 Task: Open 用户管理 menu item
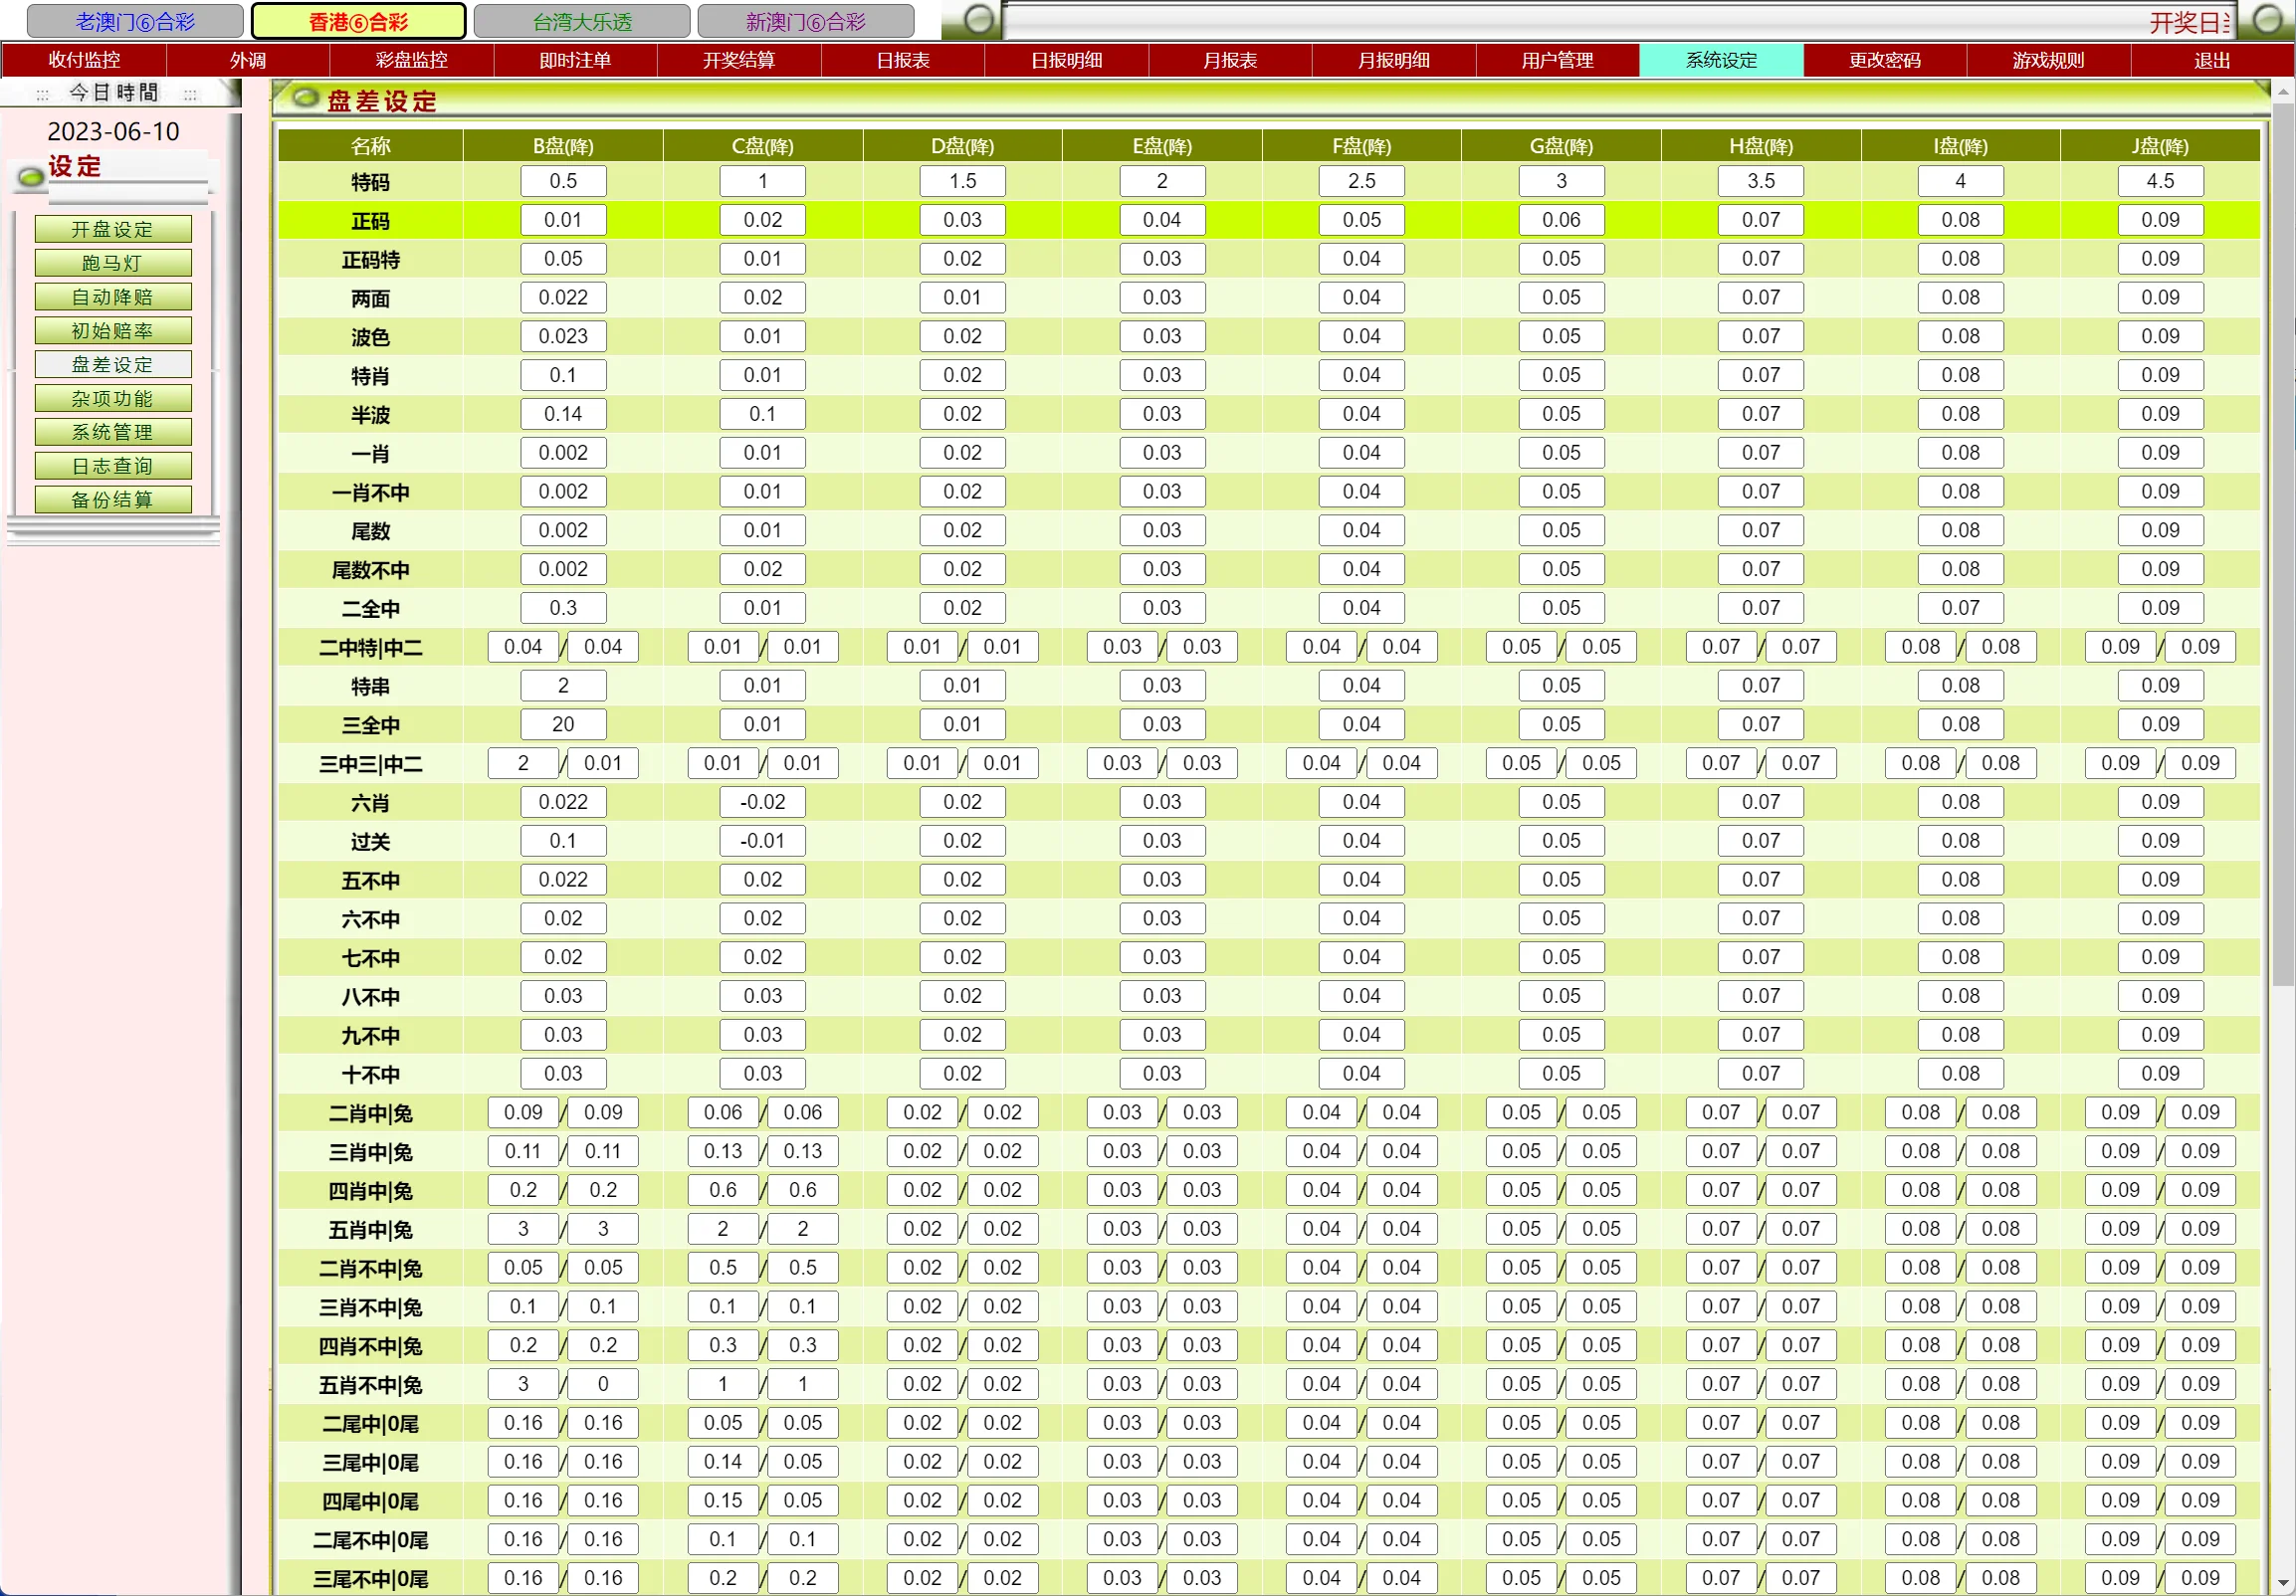point(1557,60)
